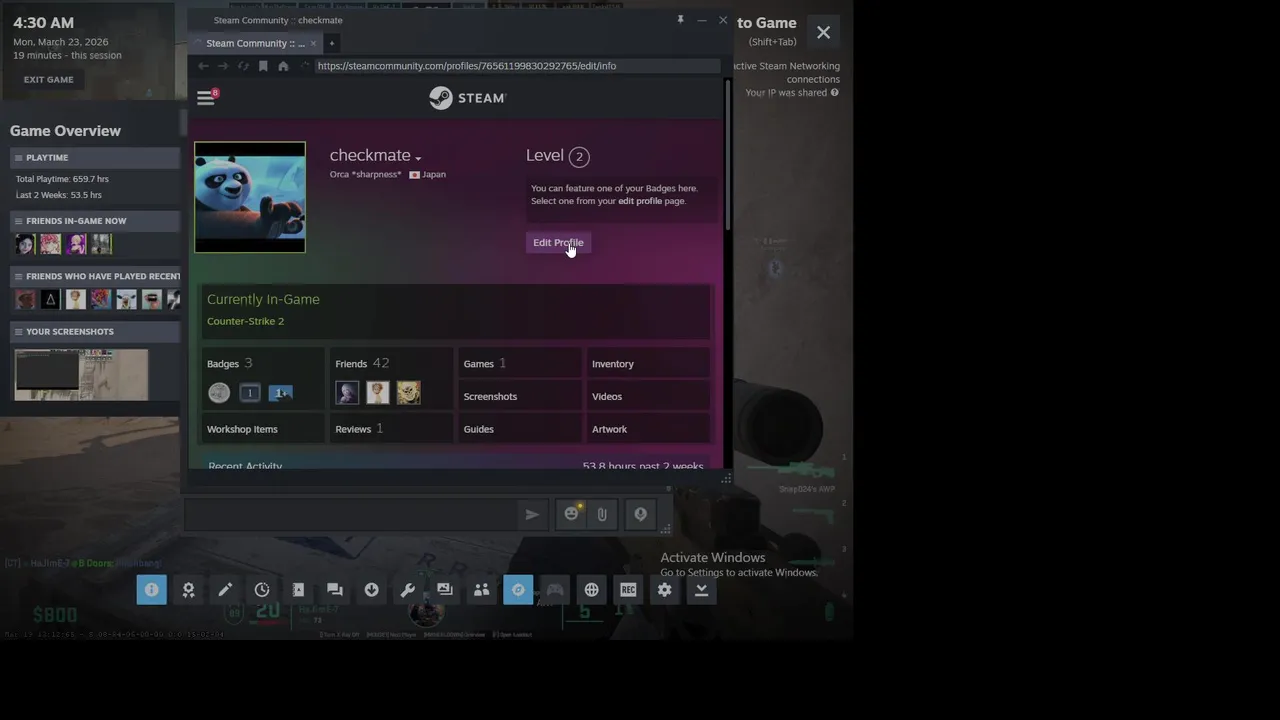Open the Discussions chat bubbles icon in toolbar
This screenshot has height=720, width=1280.
point(335,590)
